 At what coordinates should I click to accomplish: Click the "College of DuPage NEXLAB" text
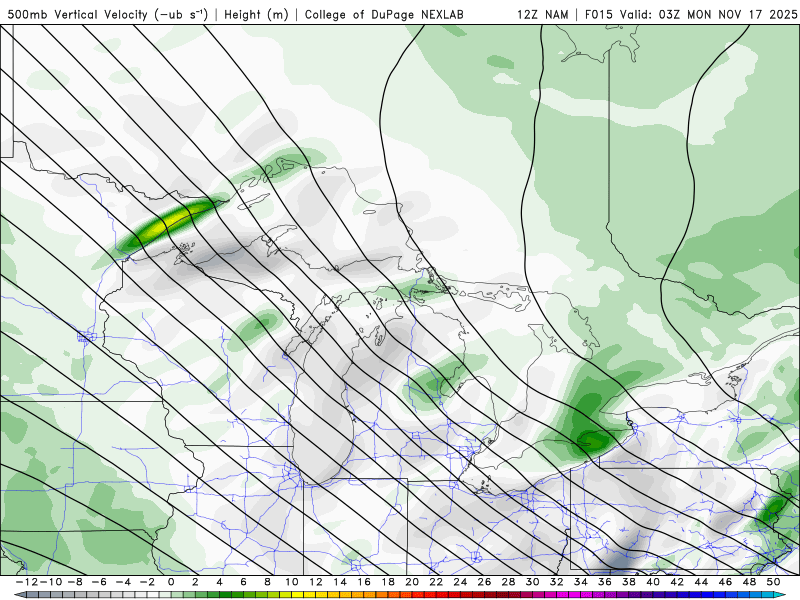coord(384,14)
